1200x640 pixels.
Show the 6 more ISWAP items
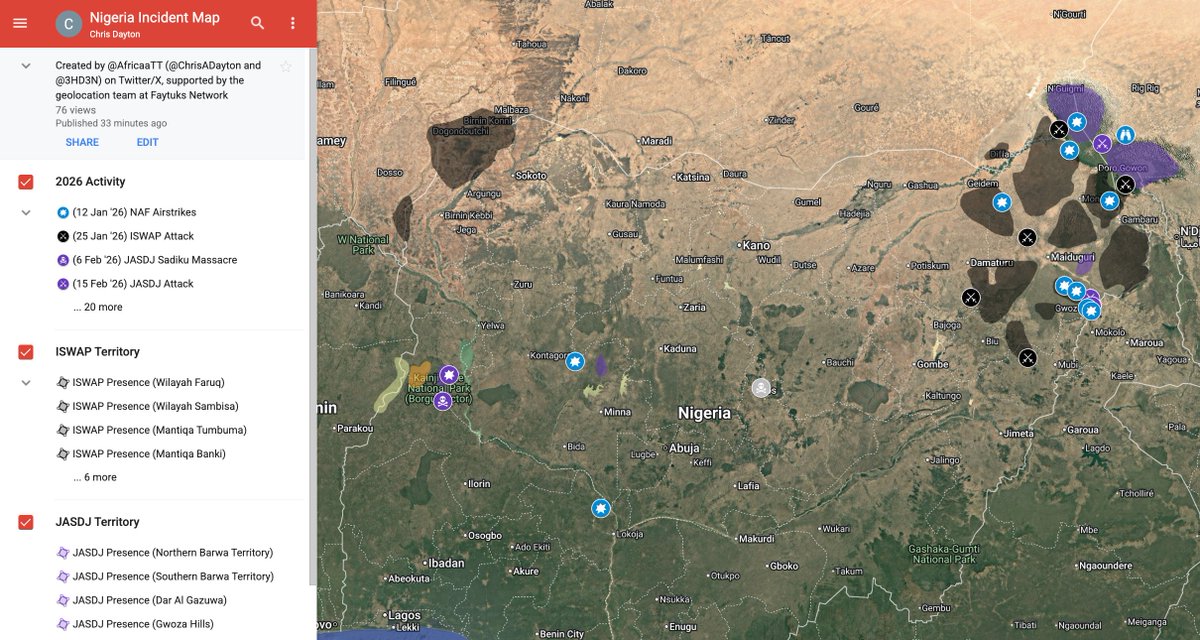click(95, 477)
